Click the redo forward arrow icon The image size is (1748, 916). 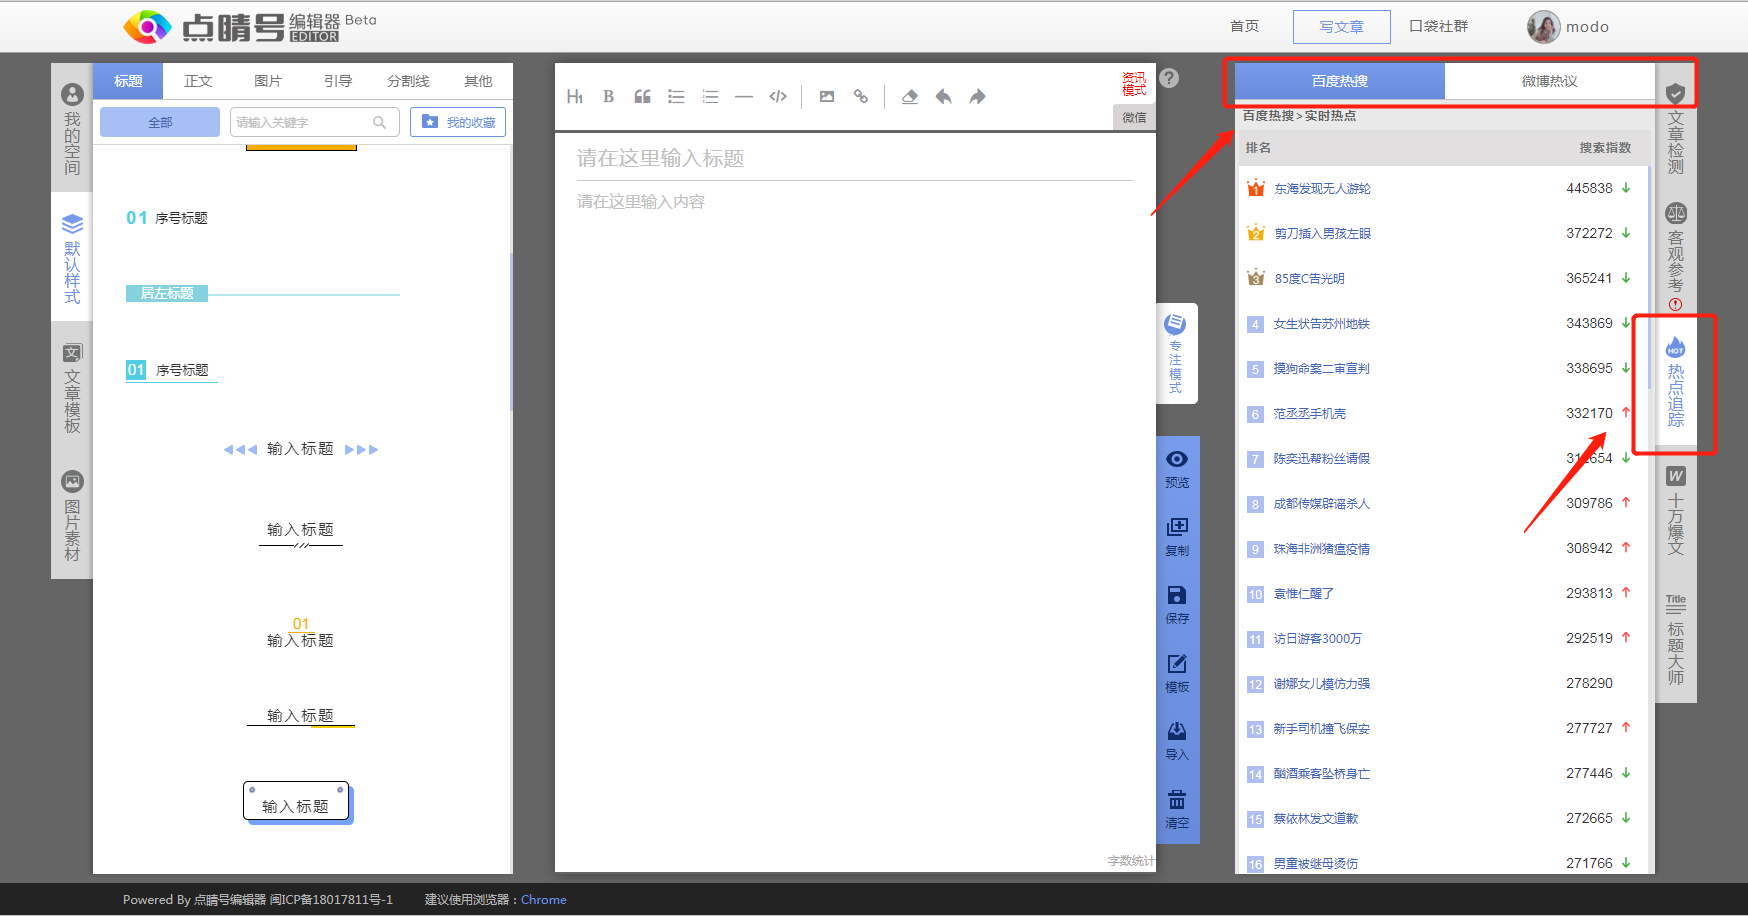977,97
